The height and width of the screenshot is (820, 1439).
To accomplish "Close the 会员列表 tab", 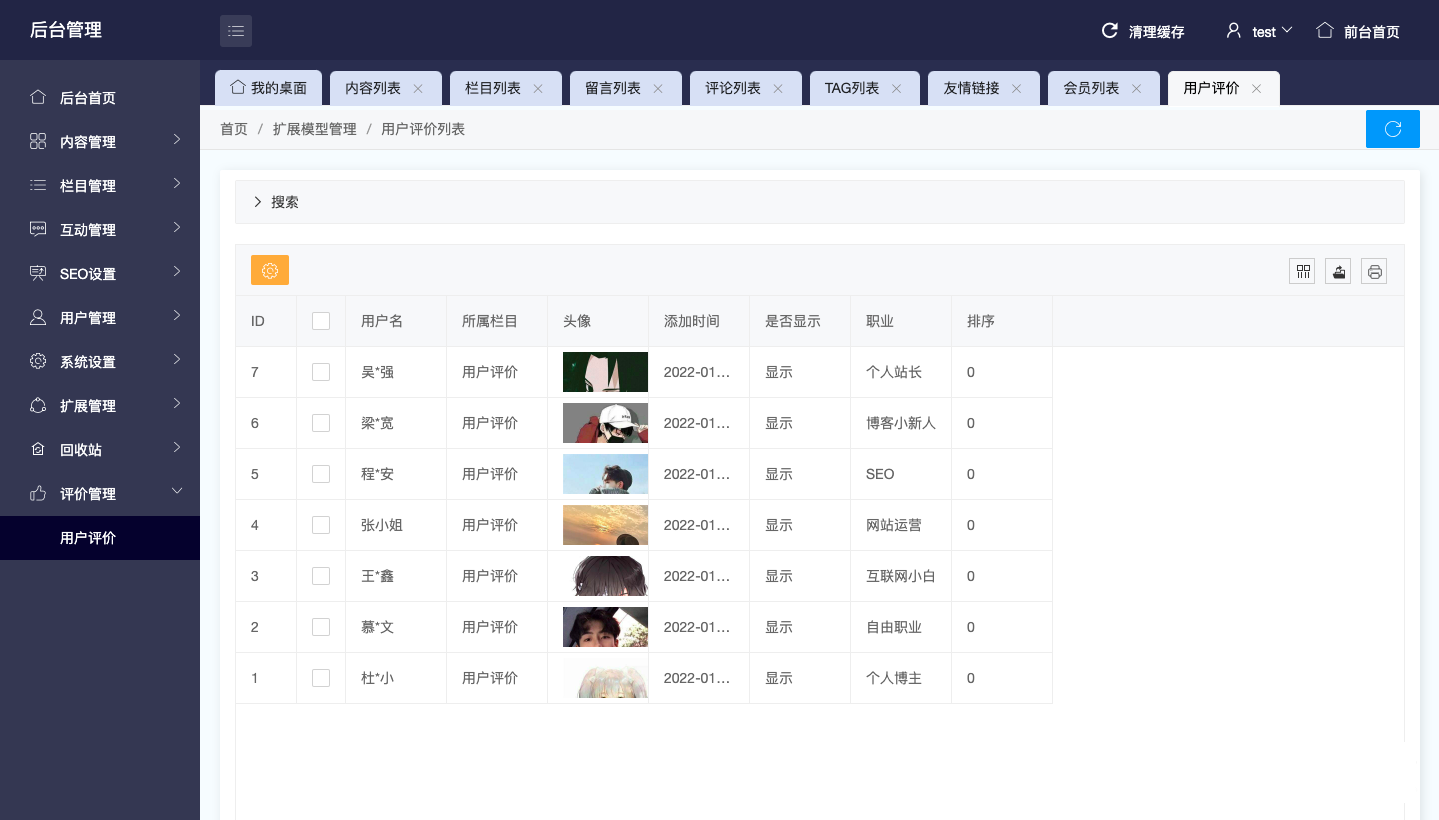I will point(1136,89).
